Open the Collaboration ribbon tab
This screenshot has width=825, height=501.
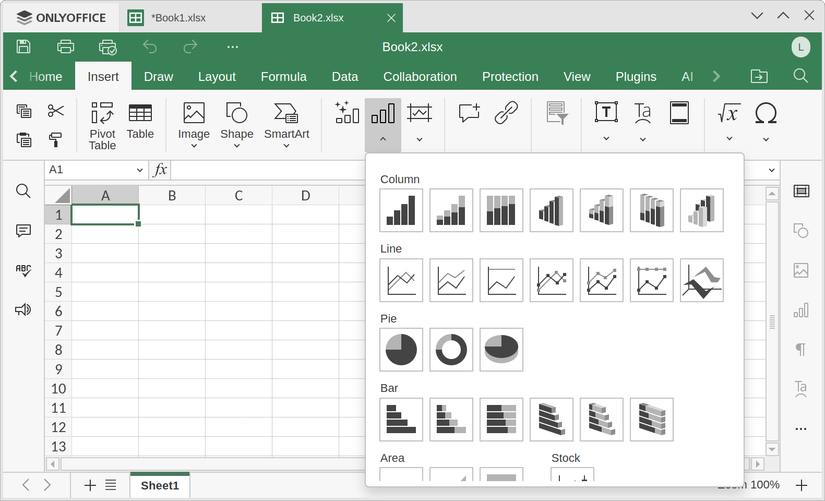pyautogui.click(x=420, y=77)
